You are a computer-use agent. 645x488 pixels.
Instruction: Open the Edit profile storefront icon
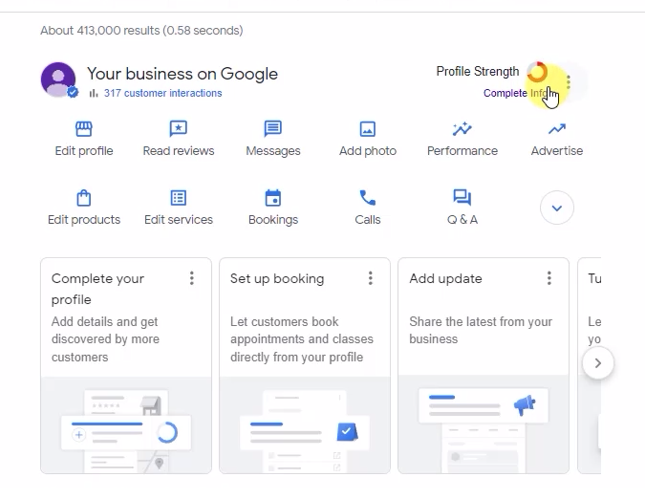[84, 129]
